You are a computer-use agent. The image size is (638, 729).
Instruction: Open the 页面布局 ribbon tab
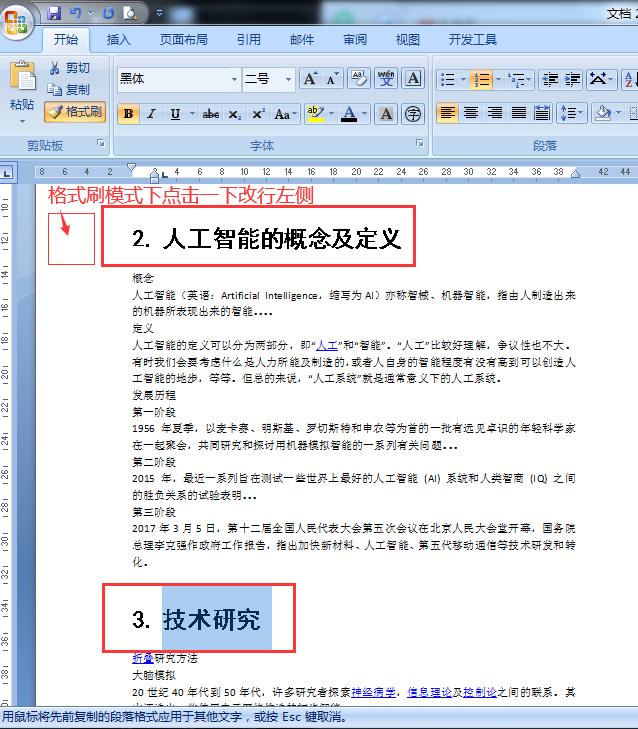point(184,40)
